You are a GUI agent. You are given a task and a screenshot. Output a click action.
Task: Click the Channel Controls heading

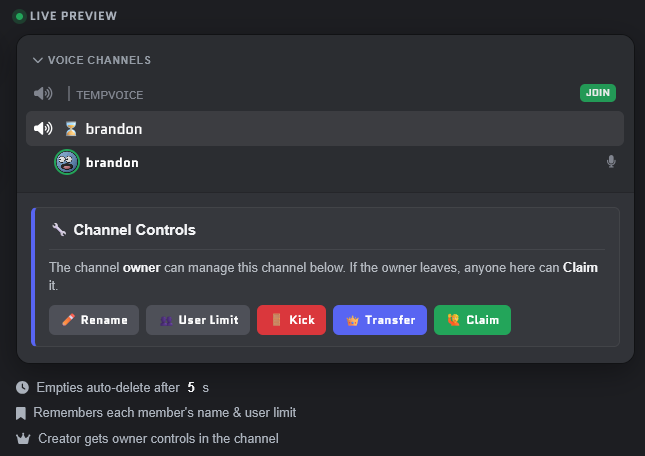pyautogui.click(x=134, y=230)
